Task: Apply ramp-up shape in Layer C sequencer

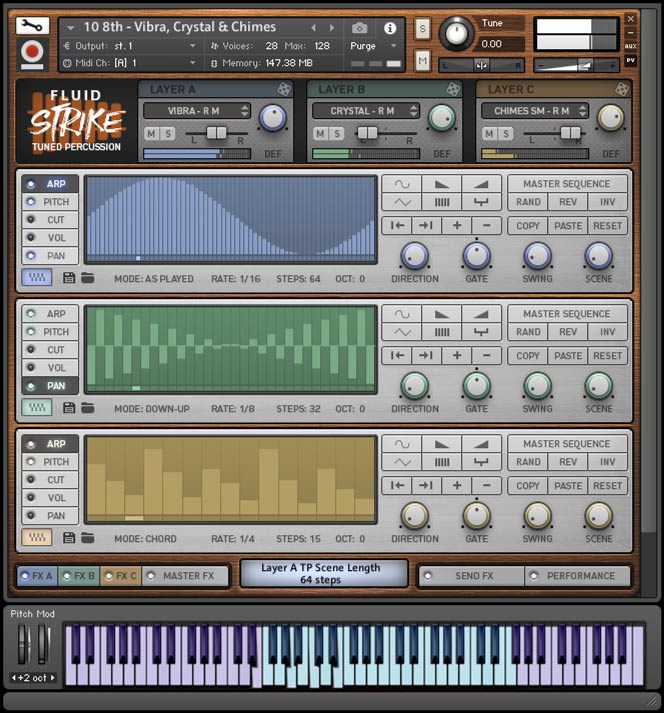Action: pos(481,444)
